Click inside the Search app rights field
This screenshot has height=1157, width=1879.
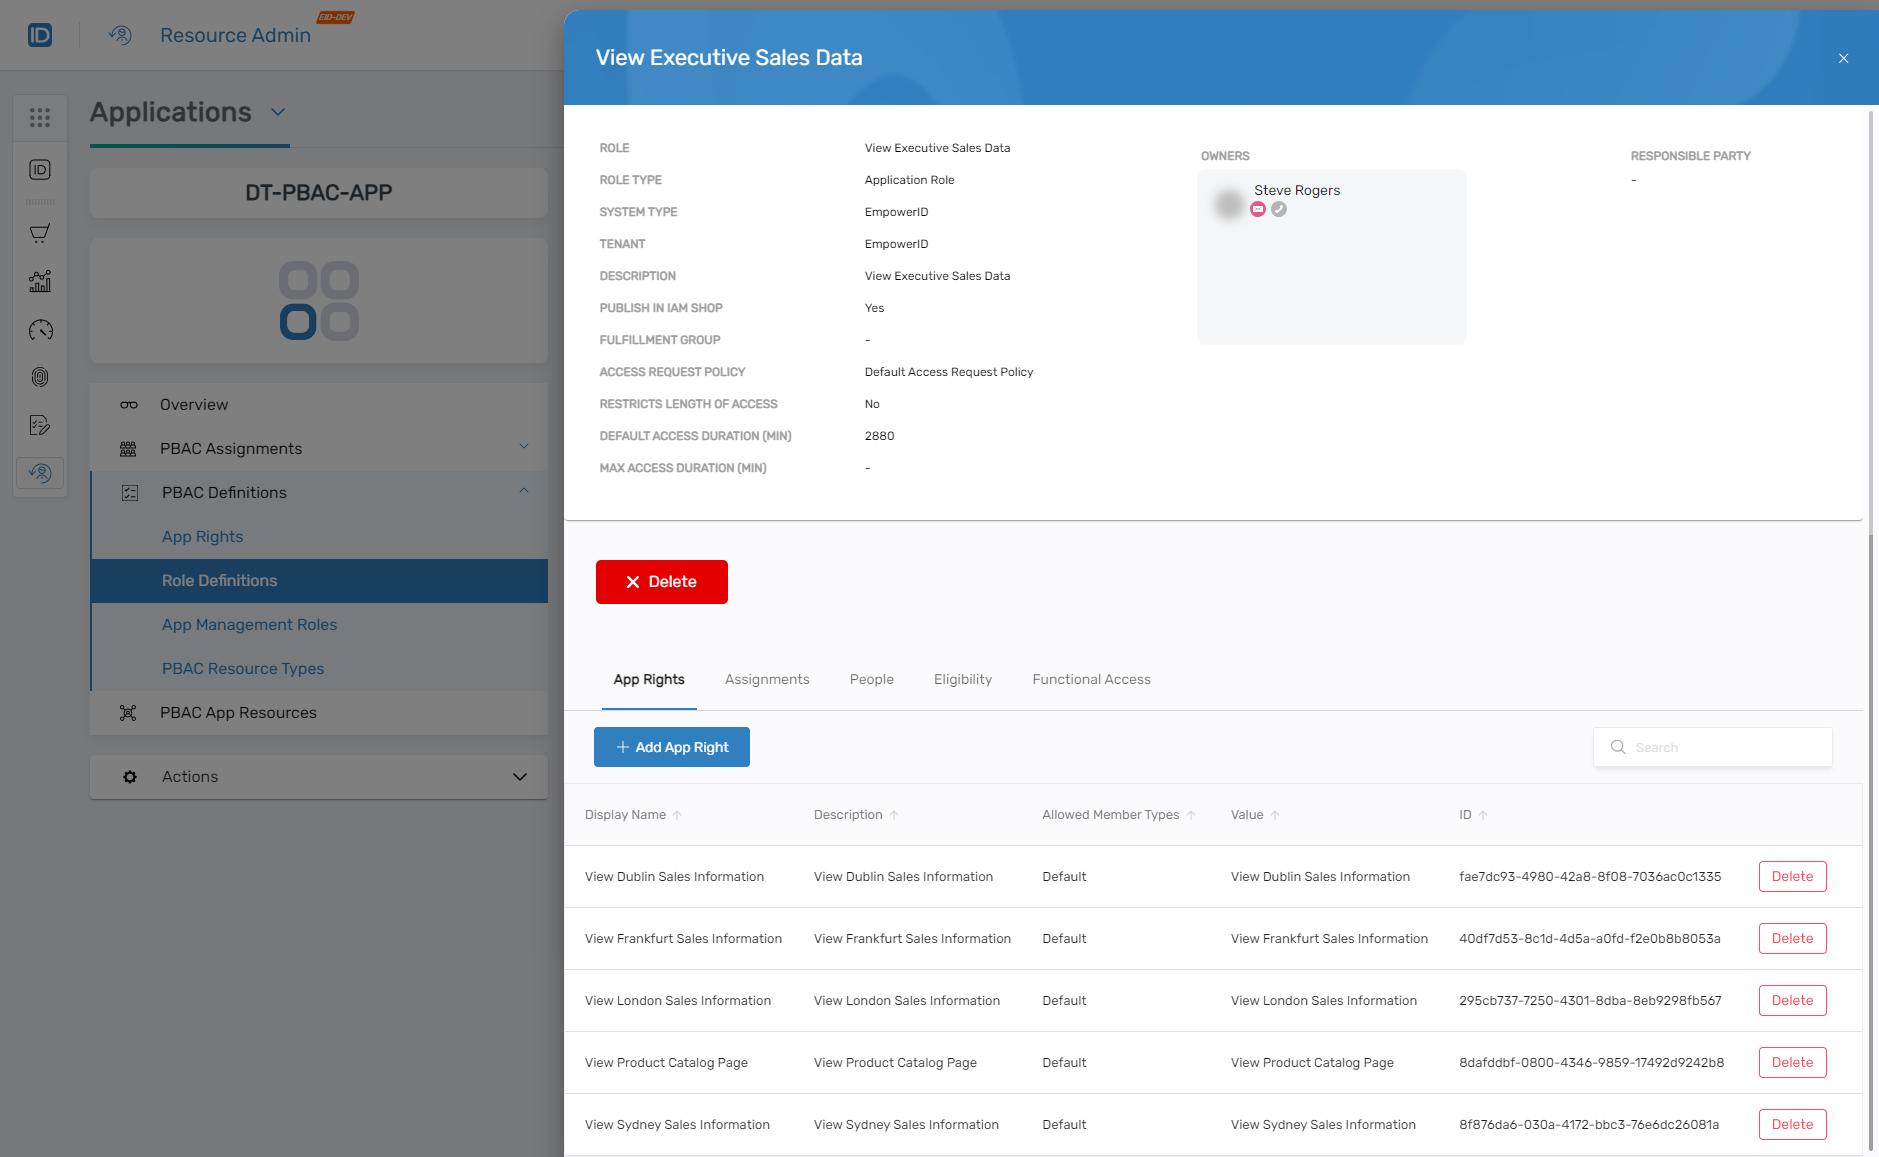coord(1720,747)
